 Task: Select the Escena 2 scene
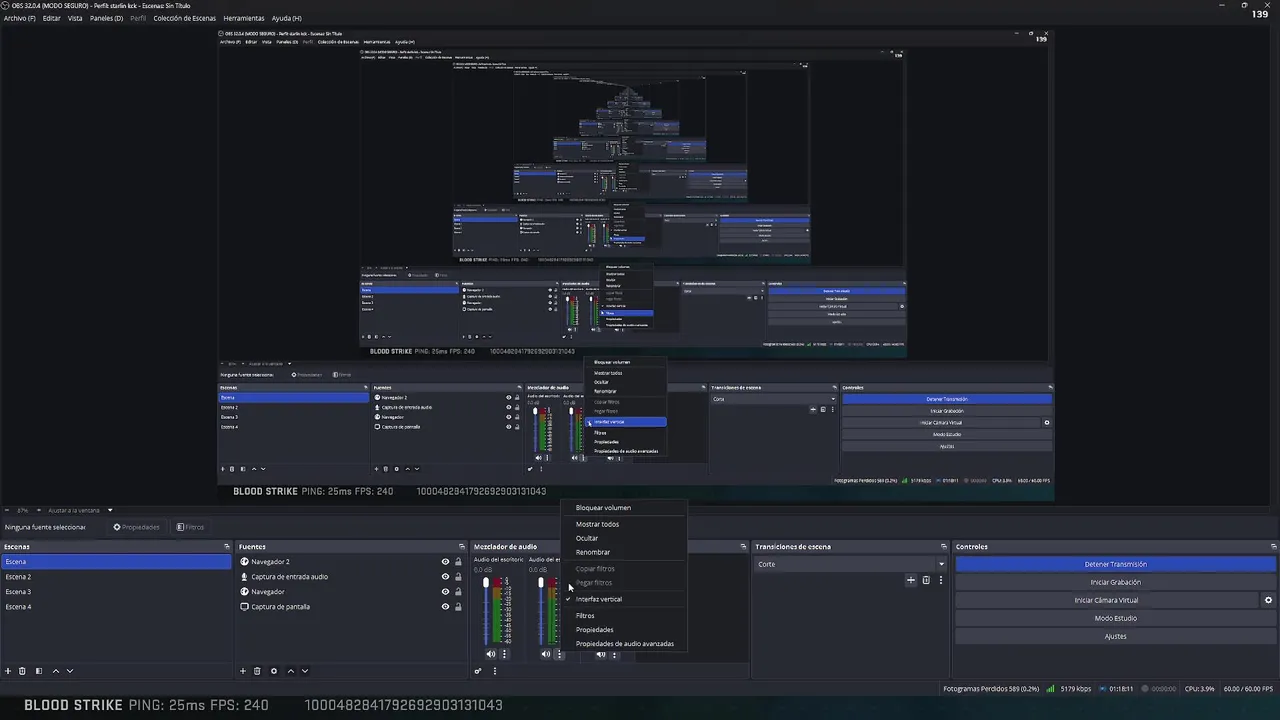(x=116, y=577)
